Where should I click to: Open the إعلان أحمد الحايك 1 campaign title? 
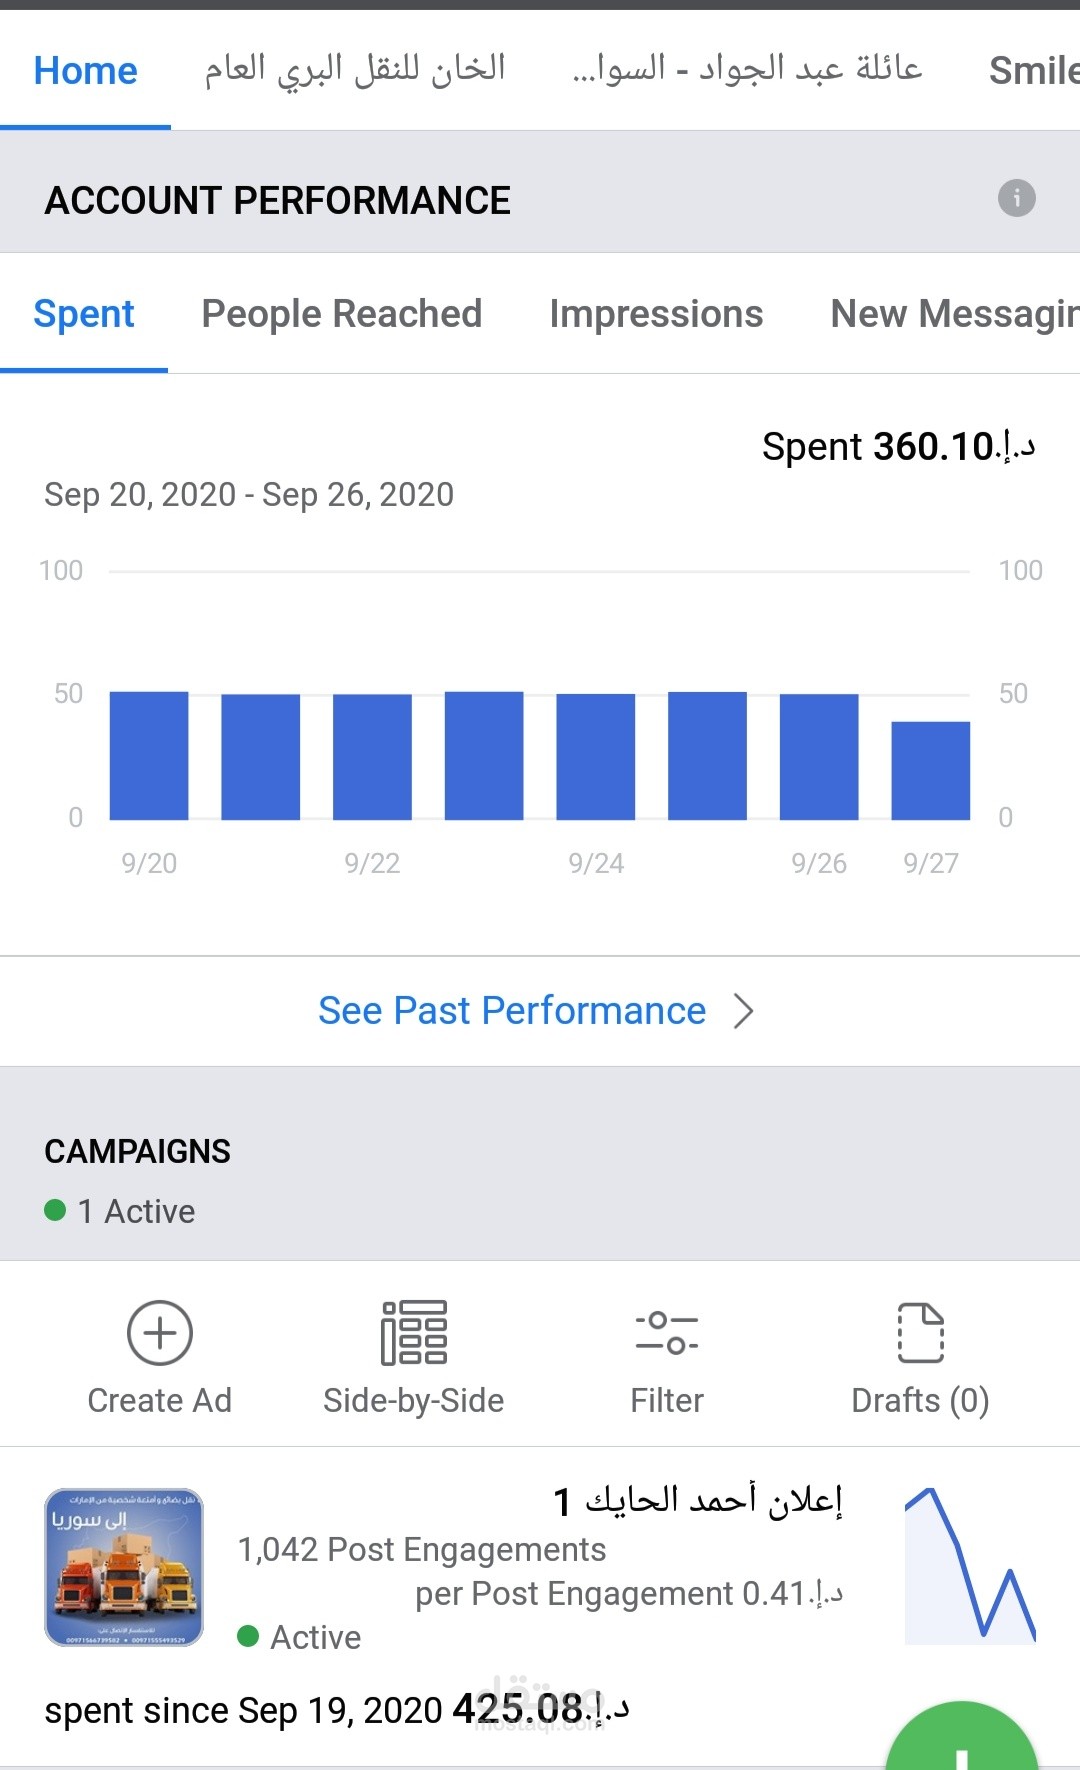click(x=698, y=1501)
